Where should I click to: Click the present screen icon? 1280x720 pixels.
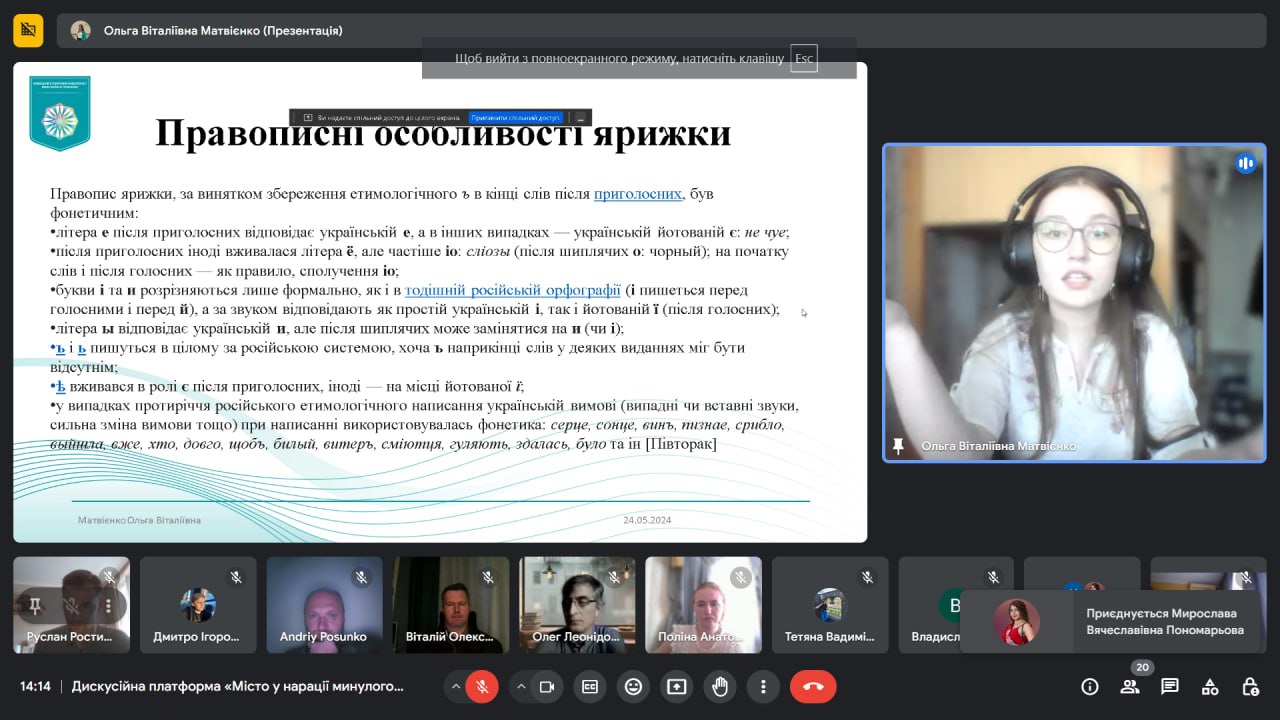677,686
